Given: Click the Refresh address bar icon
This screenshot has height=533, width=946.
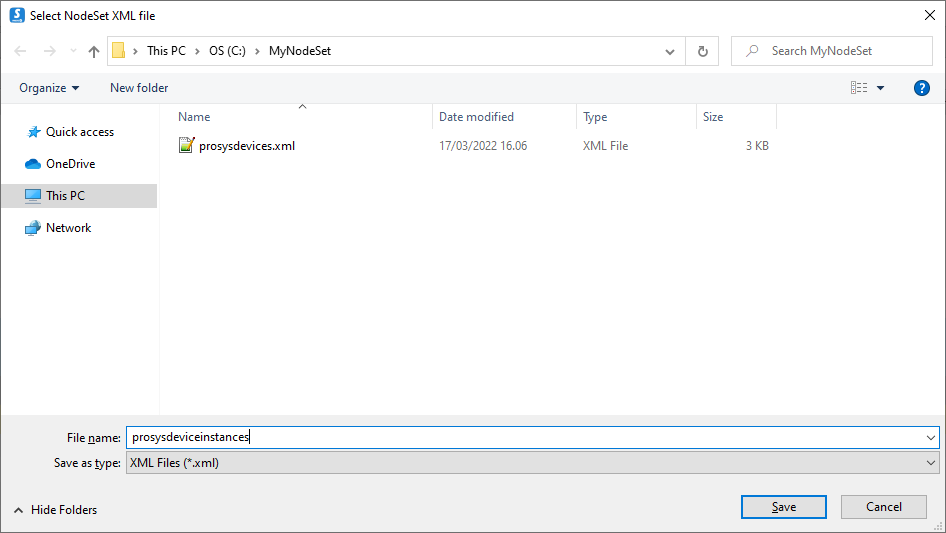Looking at the screenshot, I should click(x=702, y=51).
